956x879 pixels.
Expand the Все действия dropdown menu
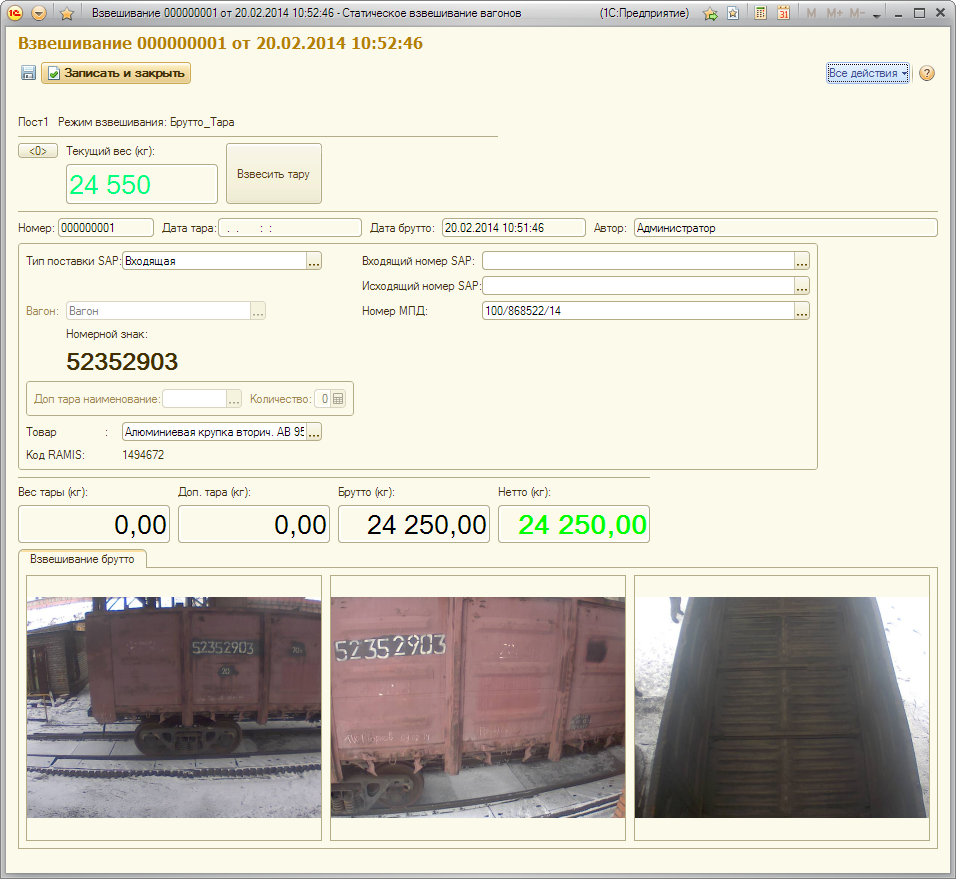pos(868,73)
